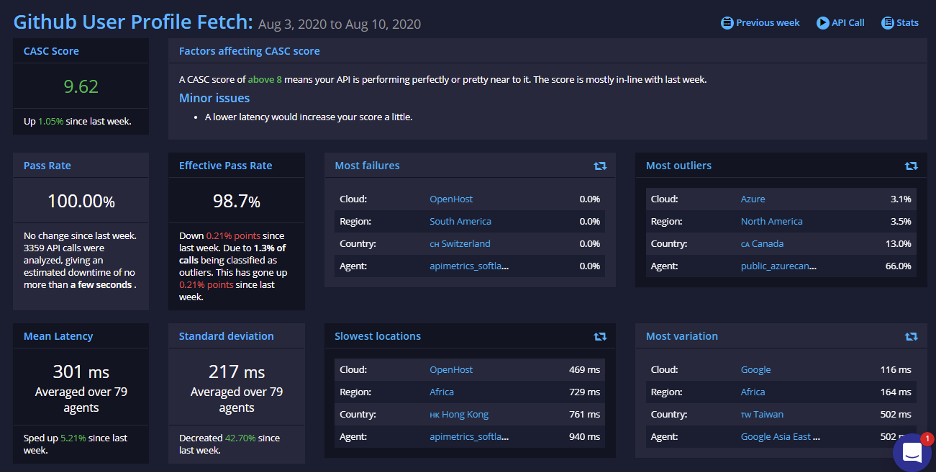
Task: Cycle the Most outliers panel swap icon
Action: click(x=911, y=166)
